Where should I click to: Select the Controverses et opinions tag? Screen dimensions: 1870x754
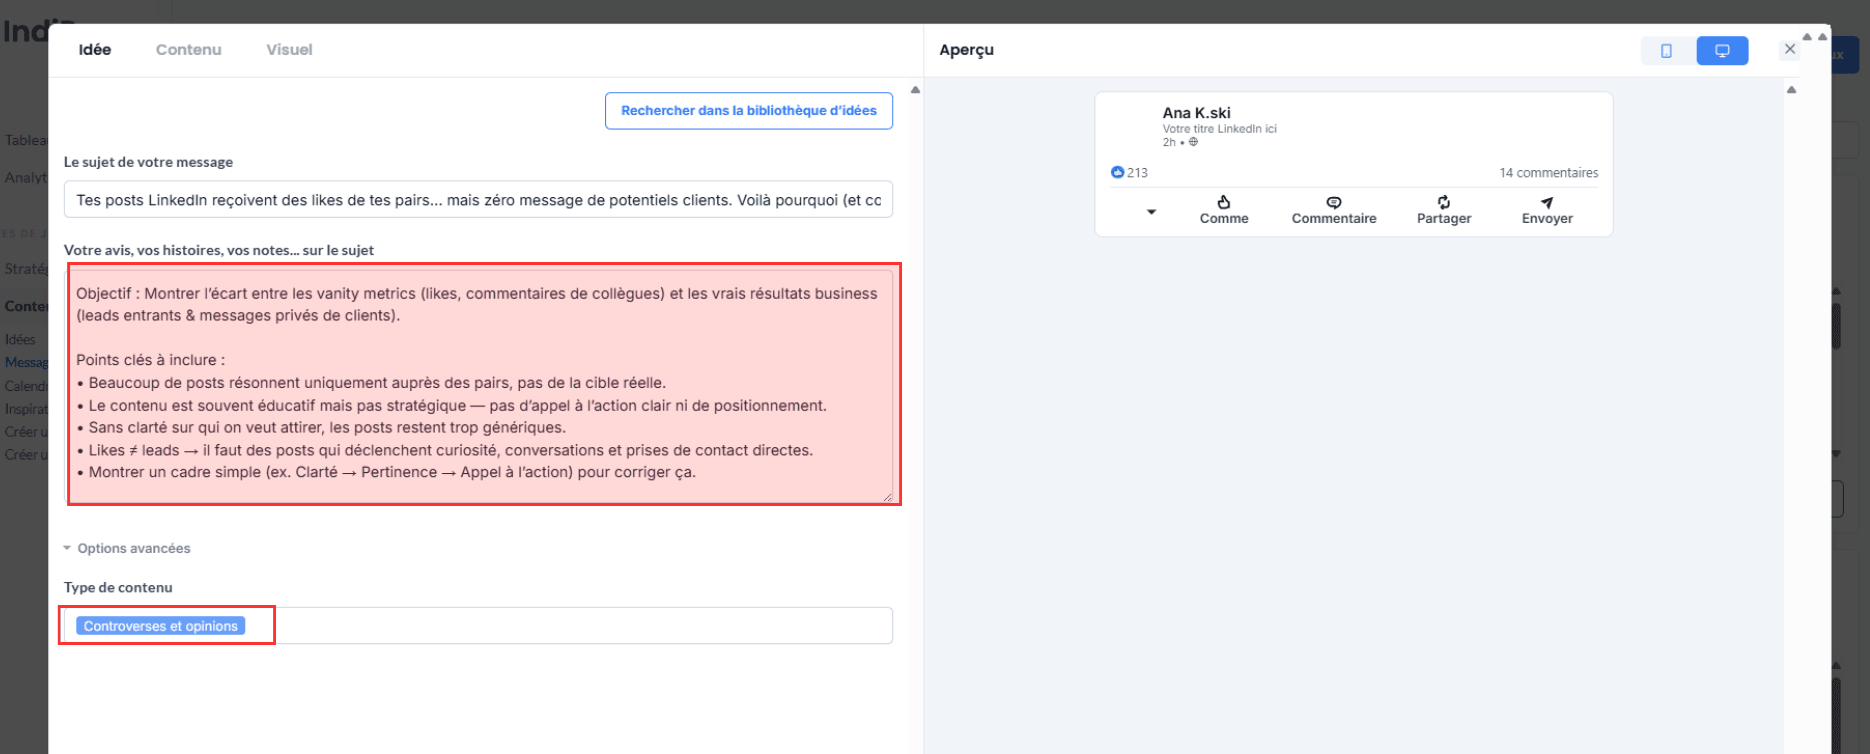pos(161,626)
